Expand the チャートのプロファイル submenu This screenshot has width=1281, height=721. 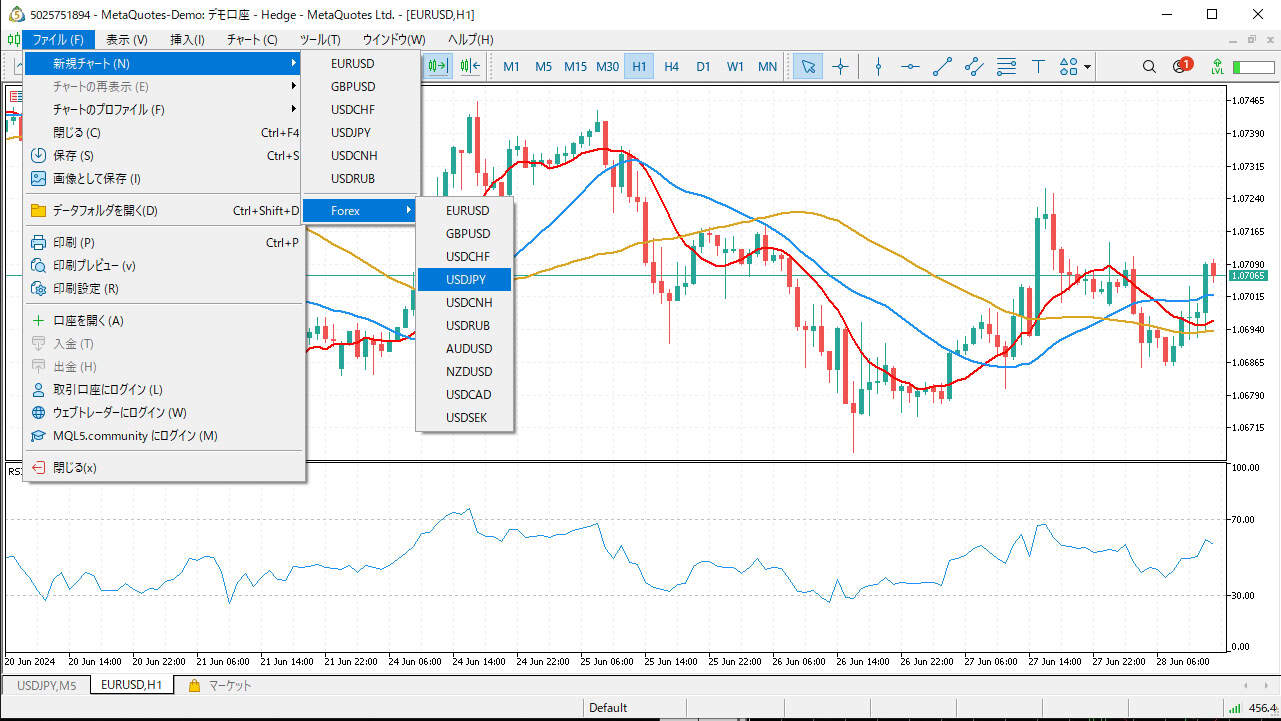pos(163,109)
